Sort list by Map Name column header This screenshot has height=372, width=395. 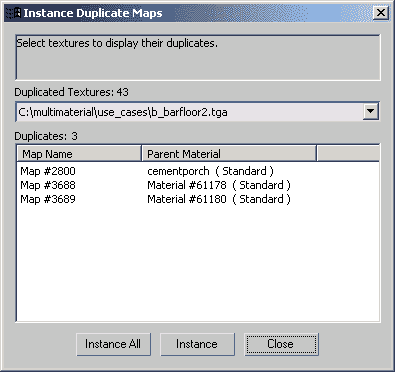79,154
